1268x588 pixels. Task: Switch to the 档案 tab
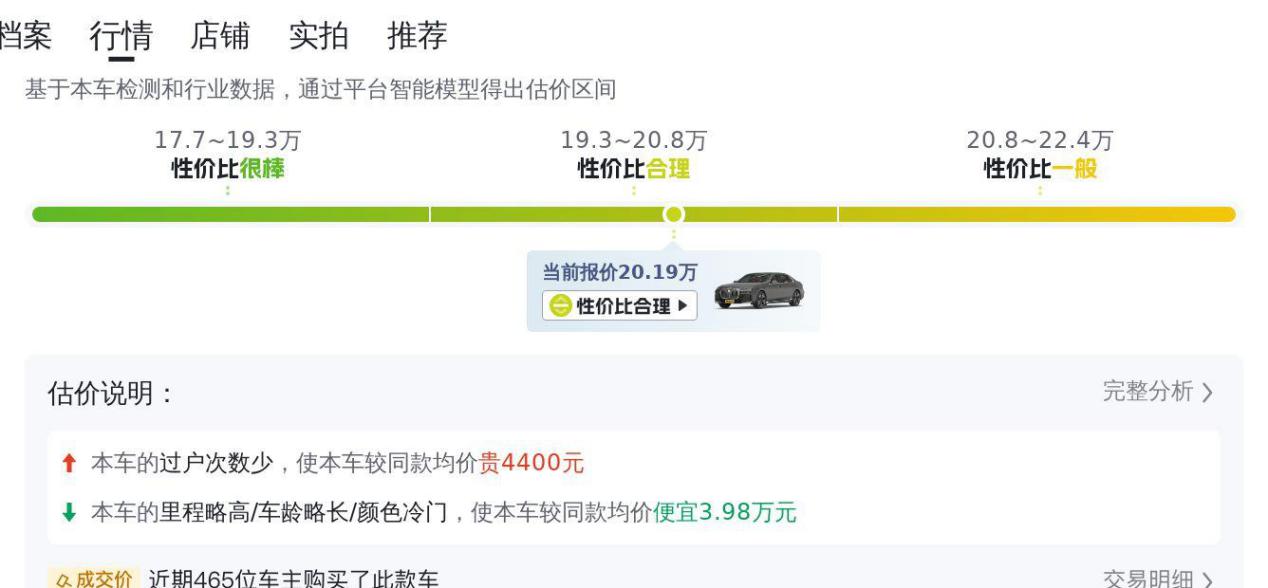tap(25, 36)
